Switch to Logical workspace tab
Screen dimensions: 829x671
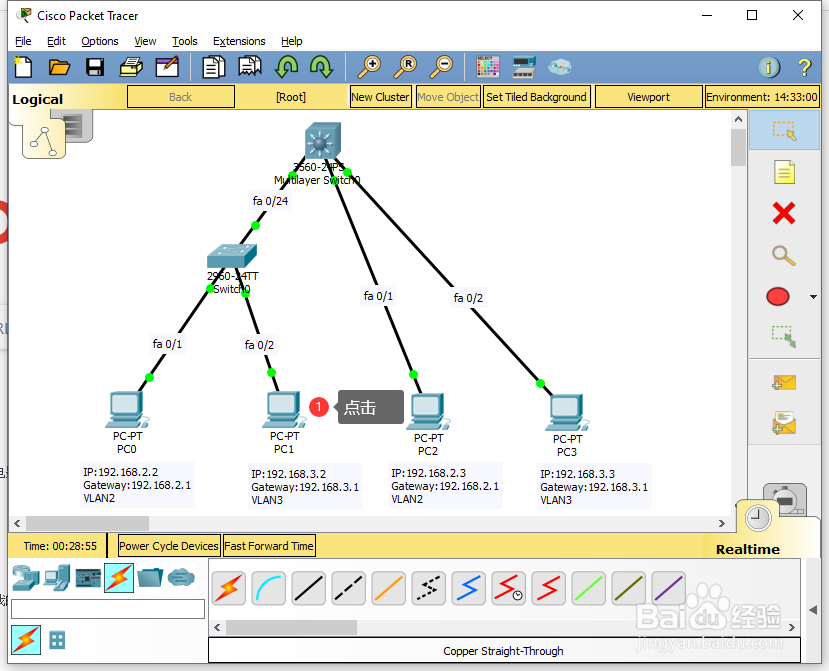pos(38,99)
